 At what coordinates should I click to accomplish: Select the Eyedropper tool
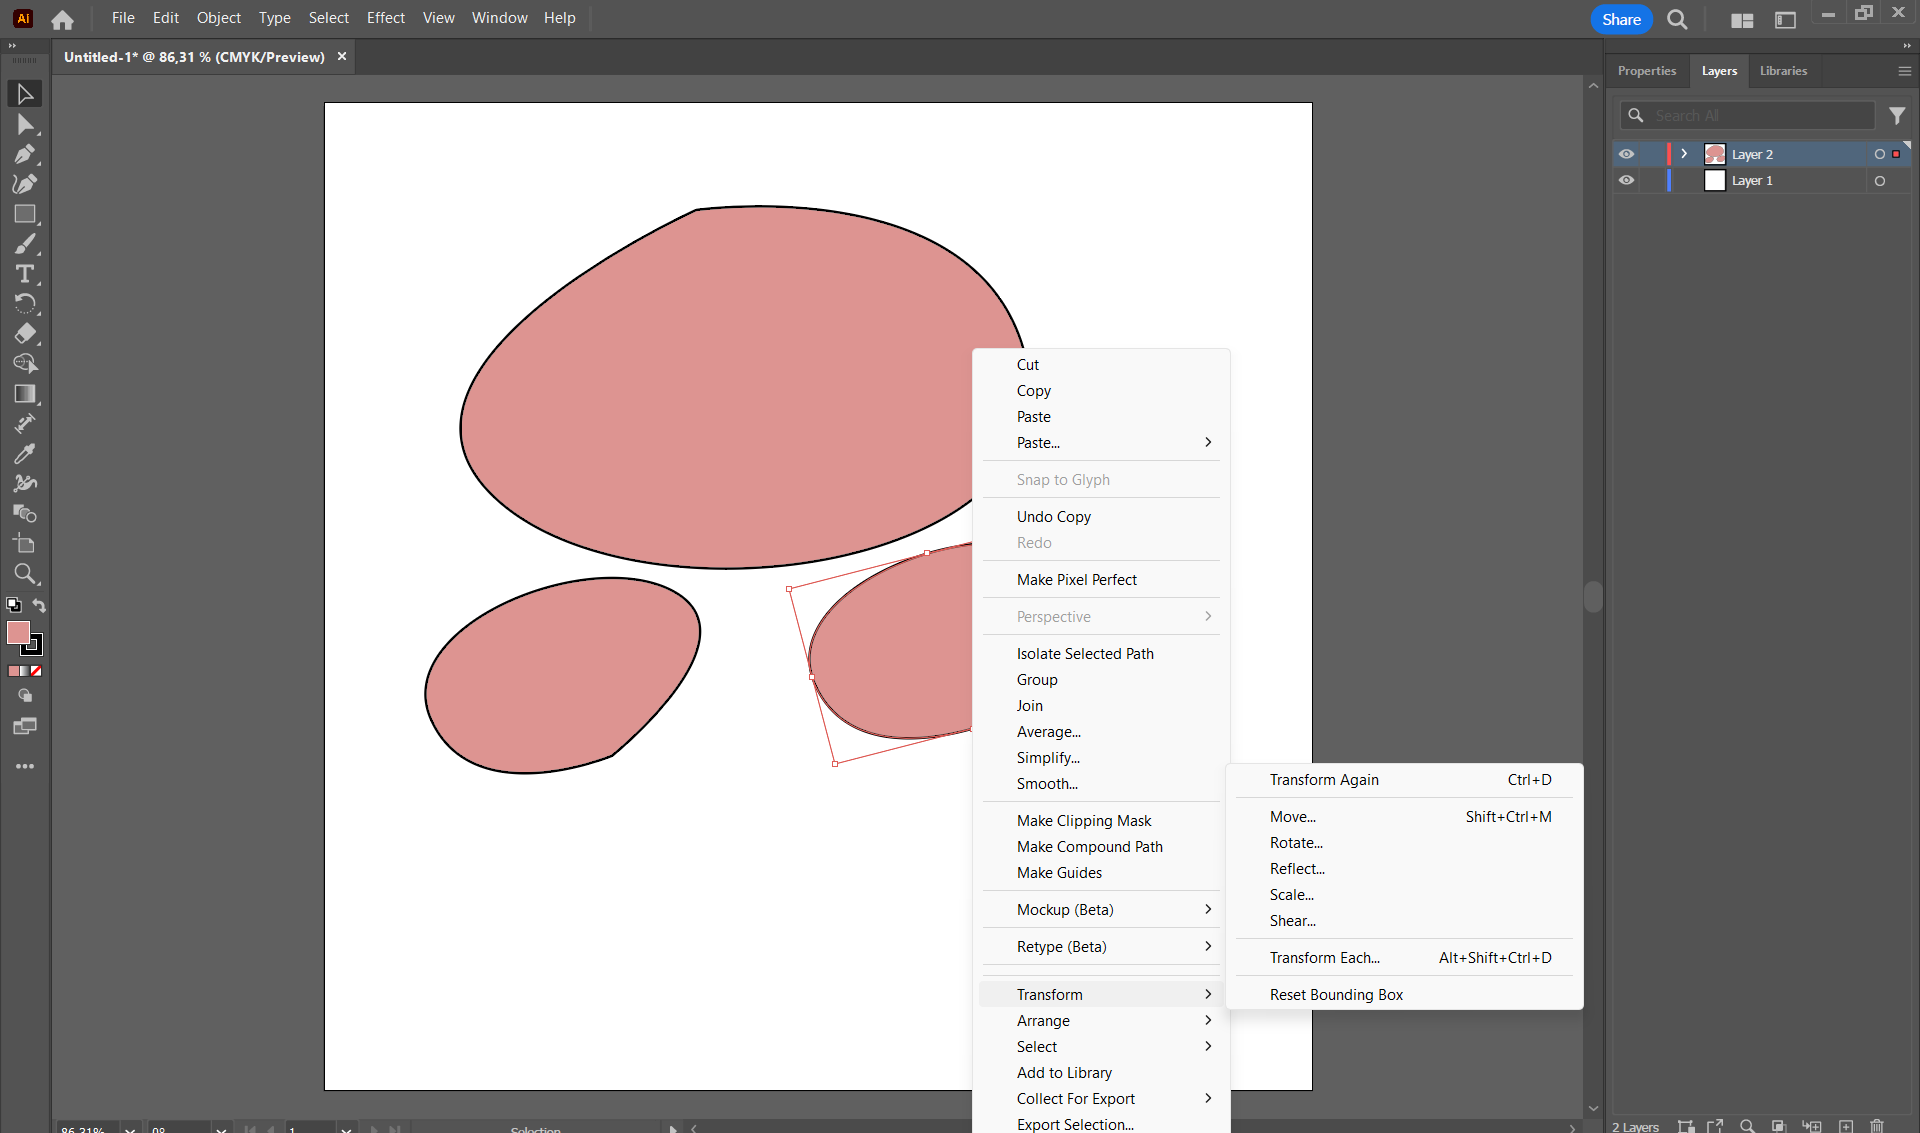(25, 454)
